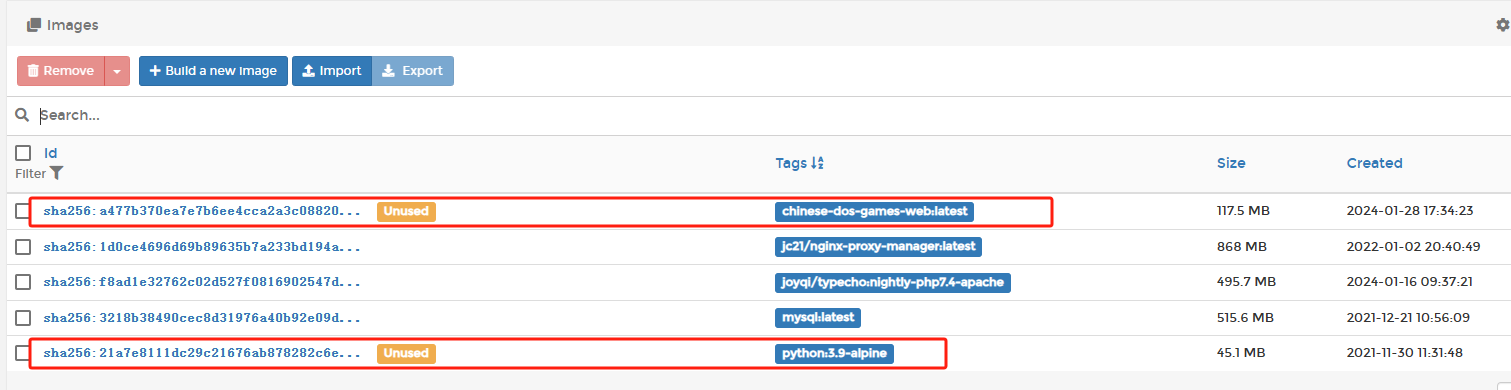Image resolution: width=1511 pixels, height=390 pixels.
Task: Open settings gear icon at top right
Action: coord(1503,25)
